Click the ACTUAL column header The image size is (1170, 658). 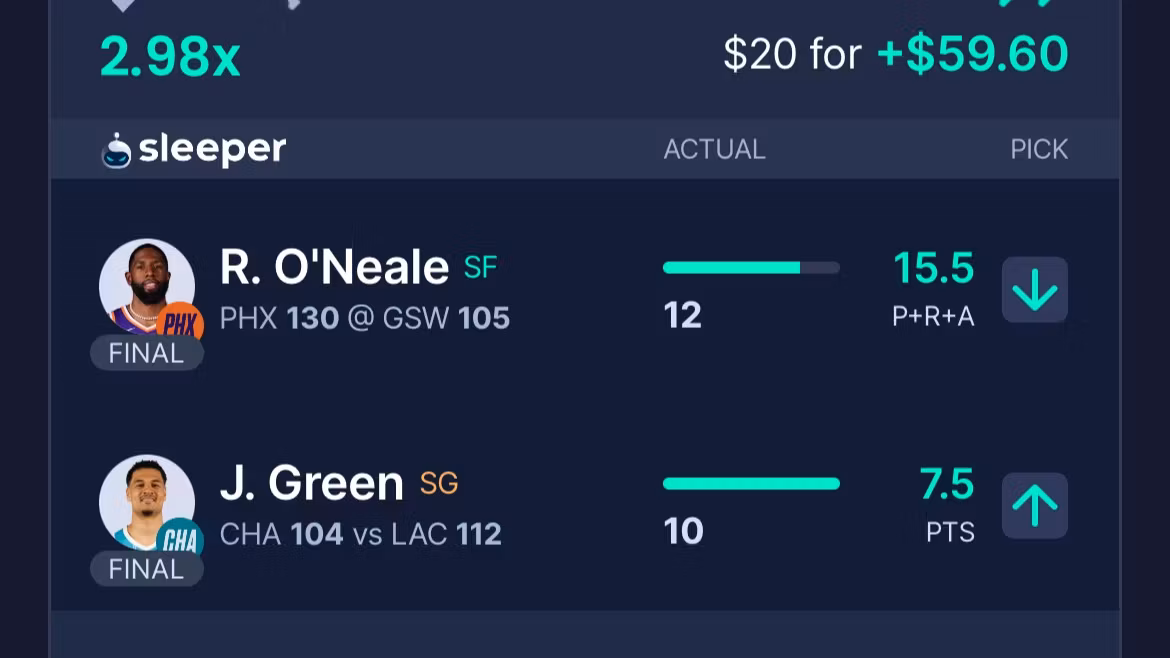tap(714, 150)
